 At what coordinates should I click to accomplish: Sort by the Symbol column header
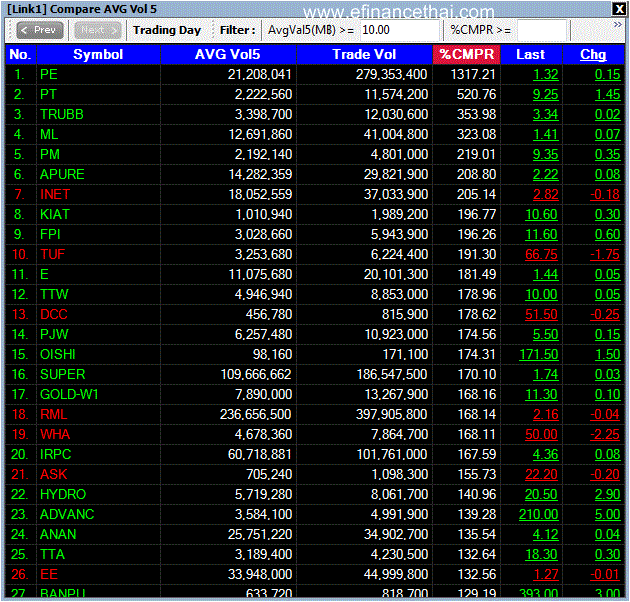(98, 54)
